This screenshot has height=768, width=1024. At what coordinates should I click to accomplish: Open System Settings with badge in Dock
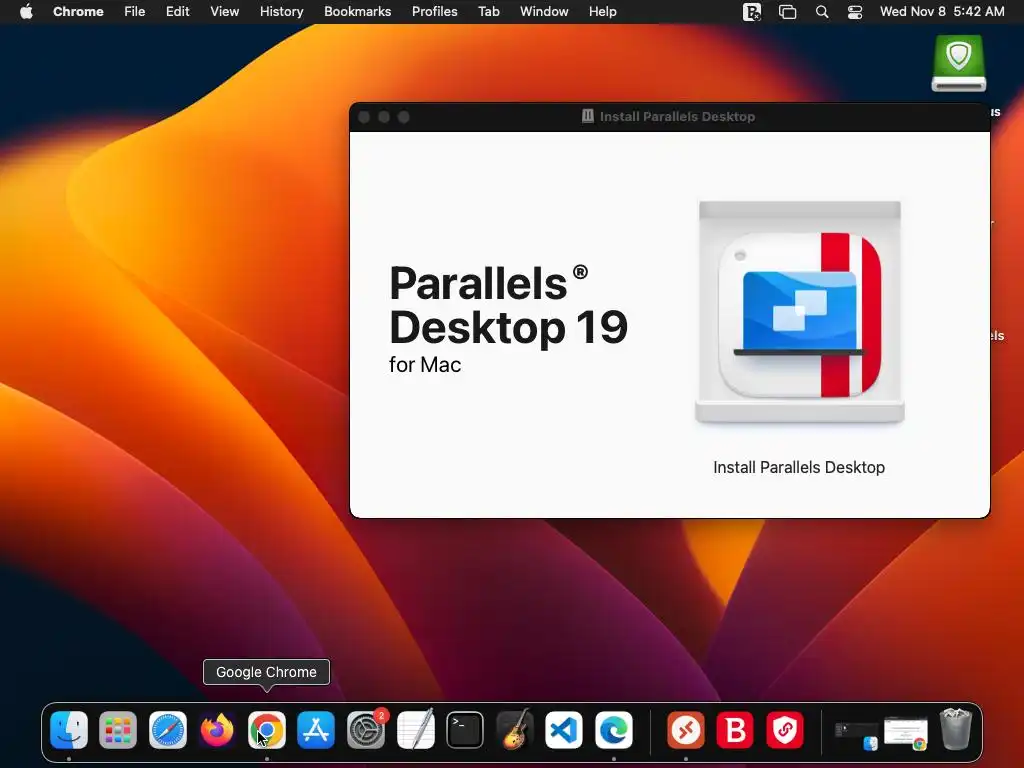point(366,729)
